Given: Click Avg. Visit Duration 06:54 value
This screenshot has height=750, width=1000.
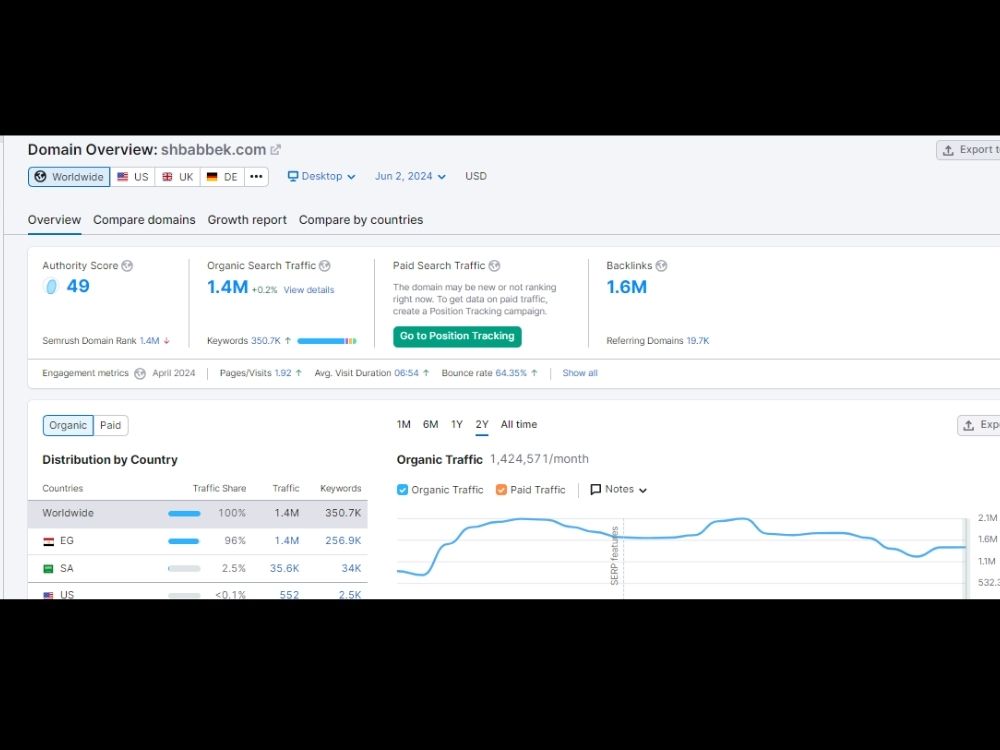Looking at the screenshot, I should (x=406, y=373).
